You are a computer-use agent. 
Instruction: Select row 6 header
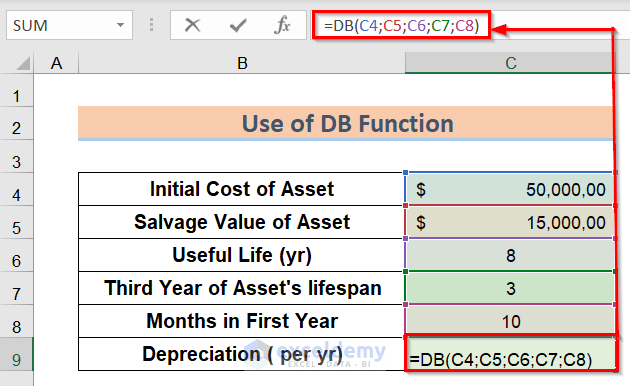tap(16, 255)
